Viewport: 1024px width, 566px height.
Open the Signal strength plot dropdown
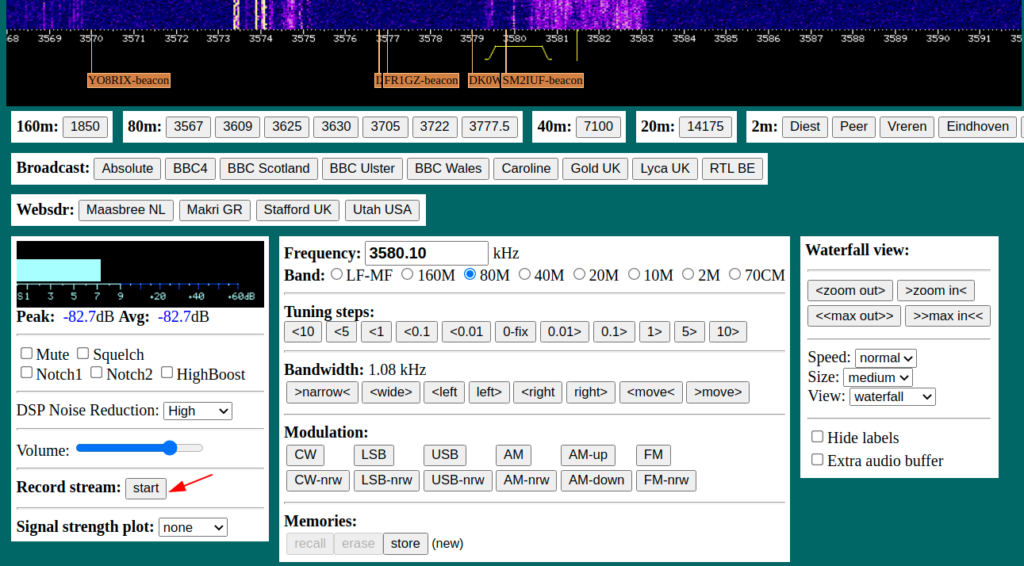pyautogui.click(x=193, y=527)
